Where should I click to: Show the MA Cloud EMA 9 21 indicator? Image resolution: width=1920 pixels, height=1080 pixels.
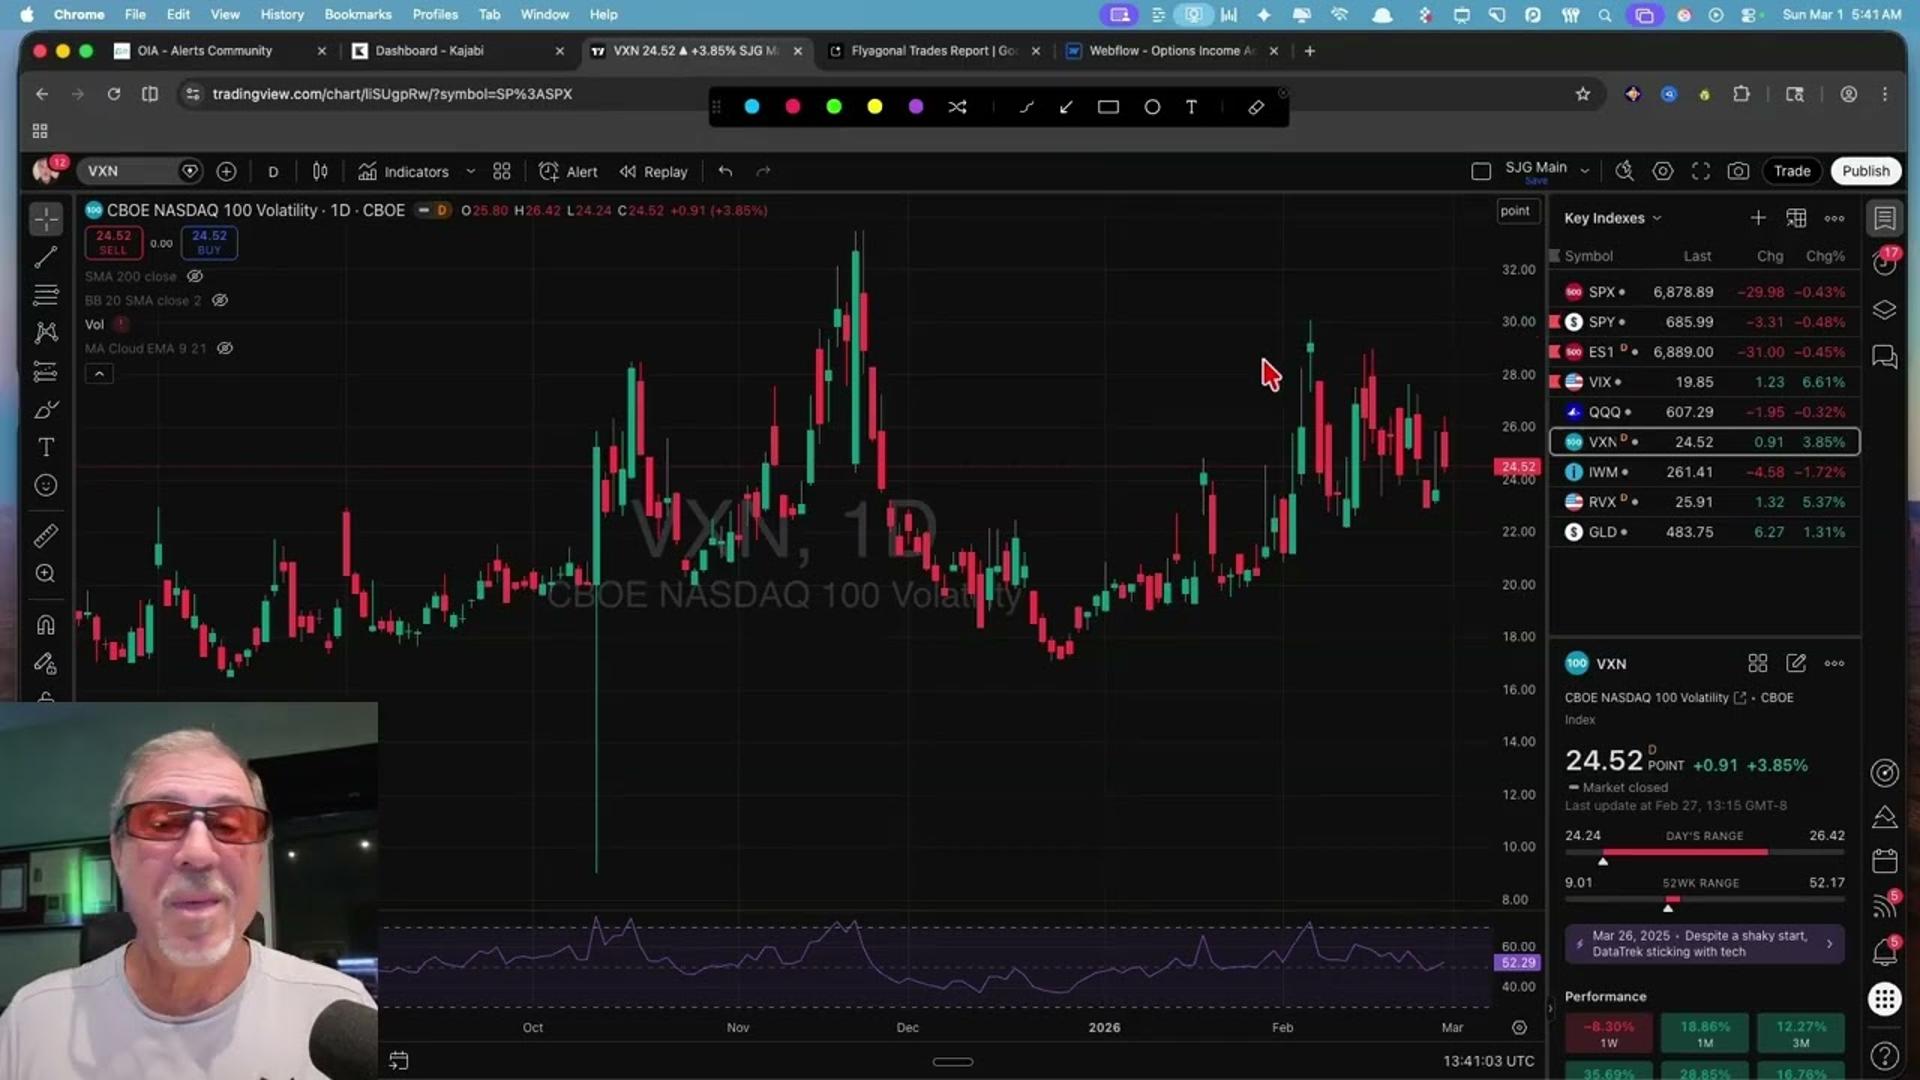click(x=225, y=348)
